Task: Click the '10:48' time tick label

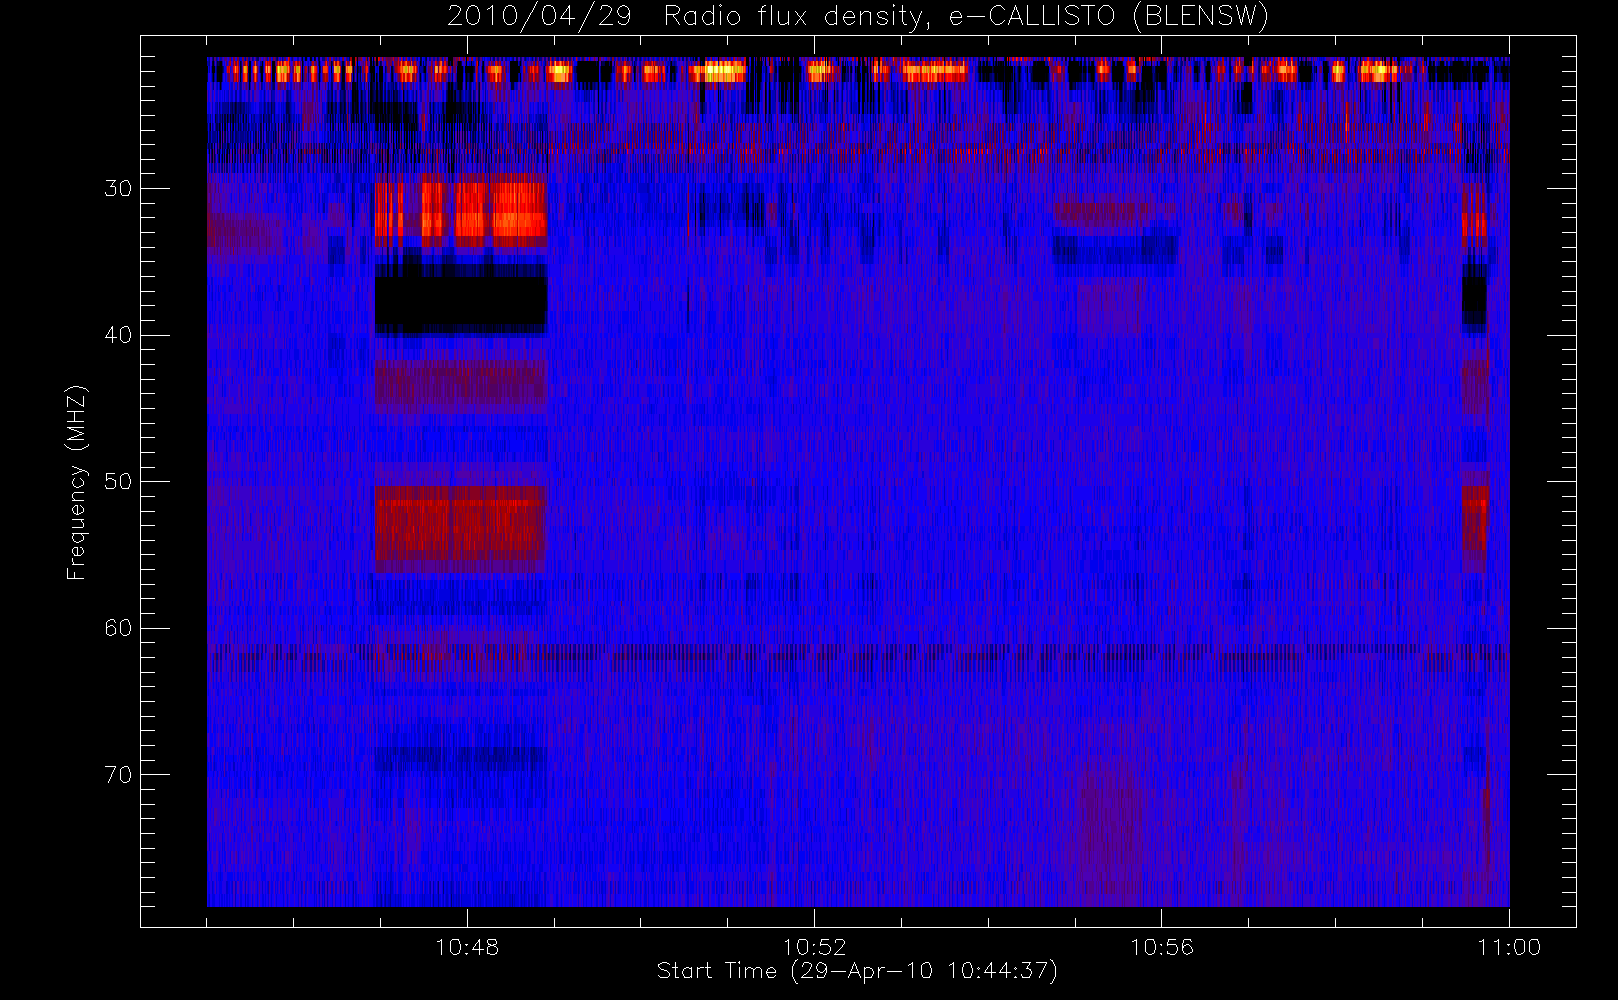Action: point(467,947)
